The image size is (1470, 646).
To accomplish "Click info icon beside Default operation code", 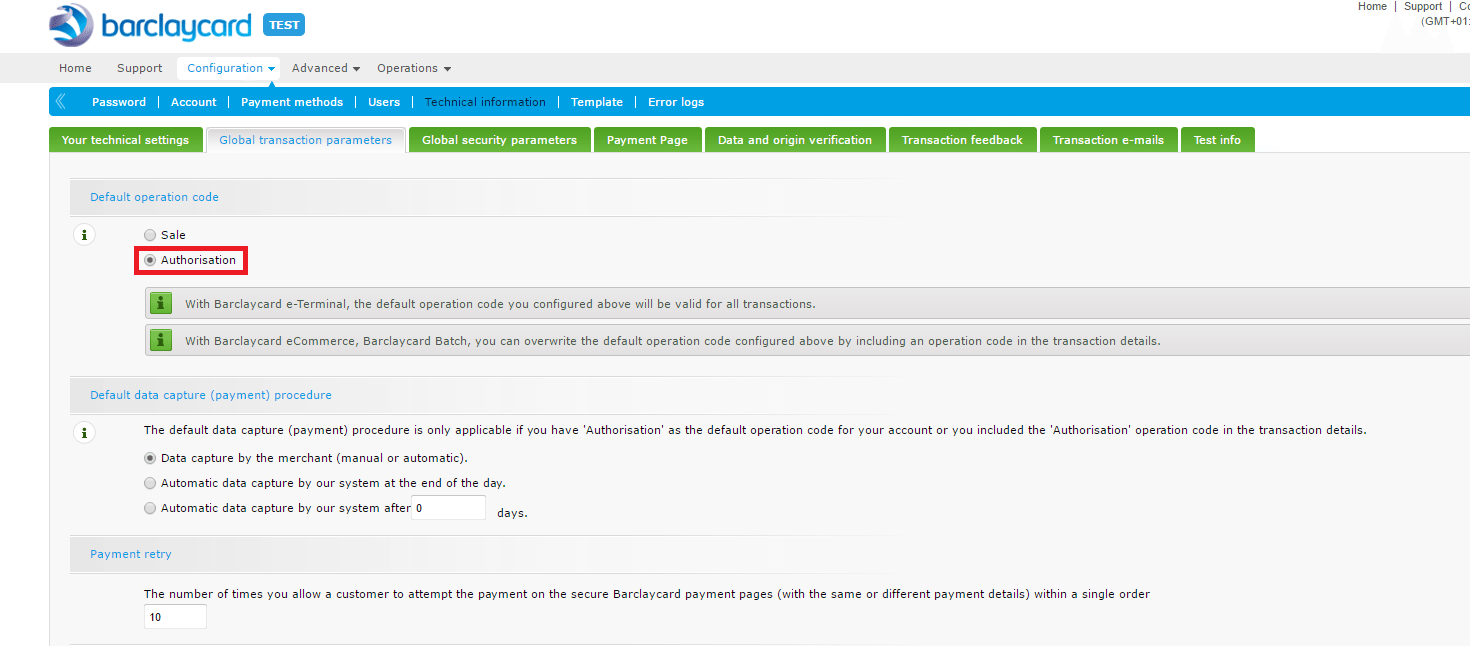I will tap(85, 235).
